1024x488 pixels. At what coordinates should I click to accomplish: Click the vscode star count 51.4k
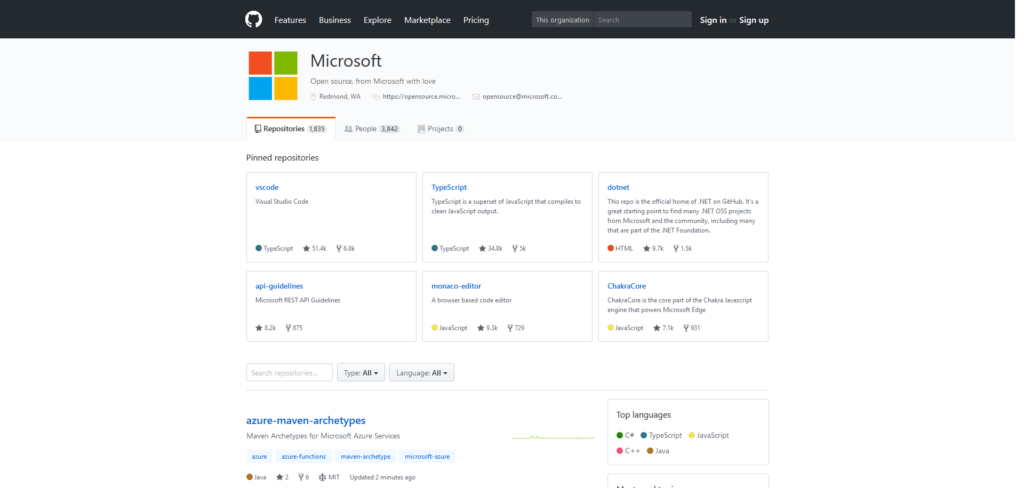(315, 249)
